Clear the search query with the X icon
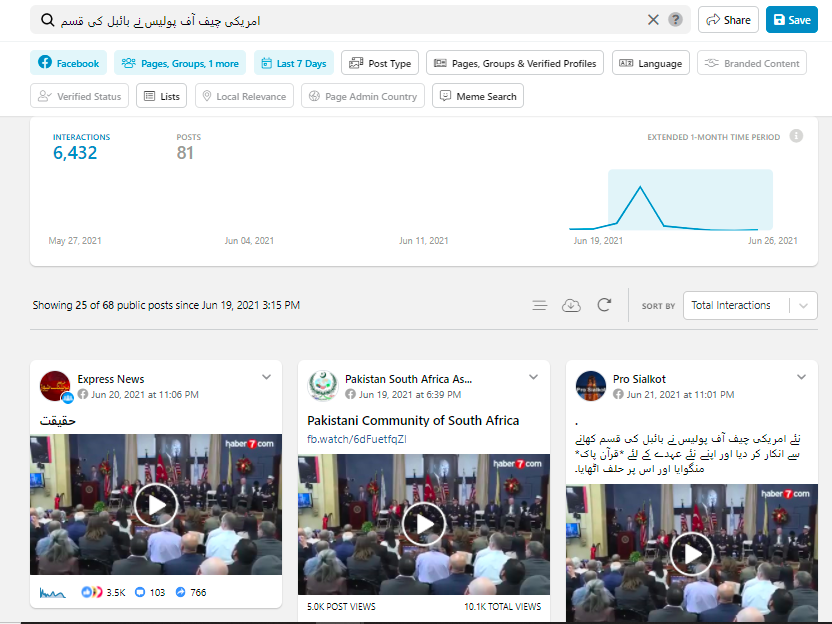Image resolution: width=832 pixels, height=624 pixels. [653, 20]
